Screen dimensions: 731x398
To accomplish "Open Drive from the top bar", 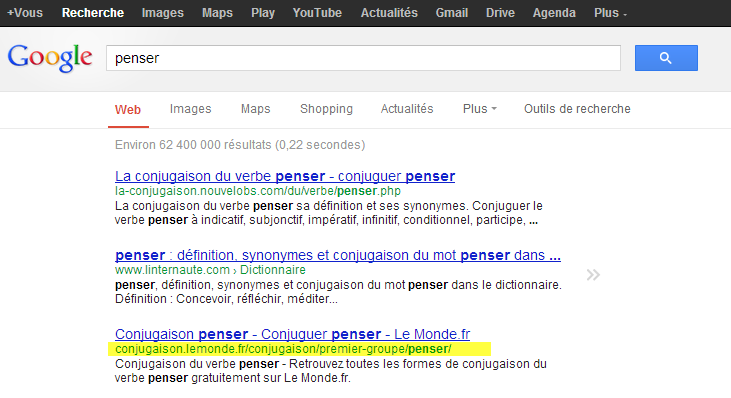I will click(500, 13).
